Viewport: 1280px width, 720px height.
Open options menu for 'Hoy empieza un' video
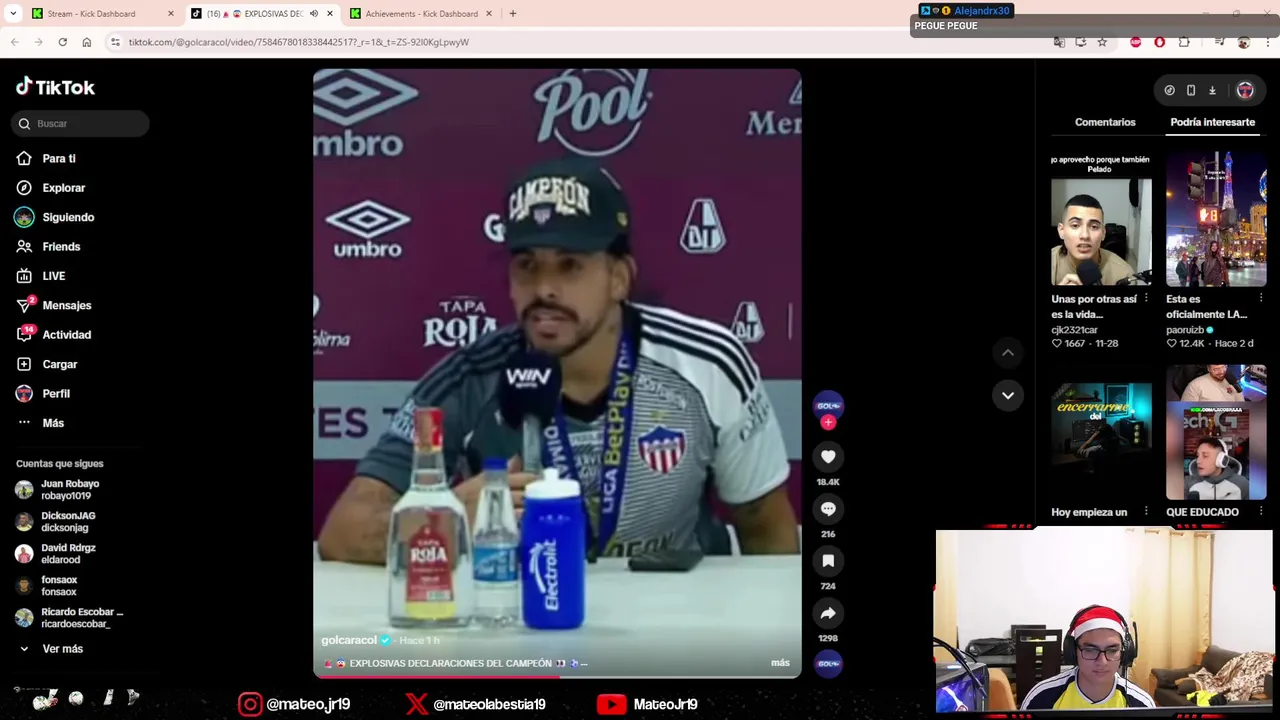1146,512
